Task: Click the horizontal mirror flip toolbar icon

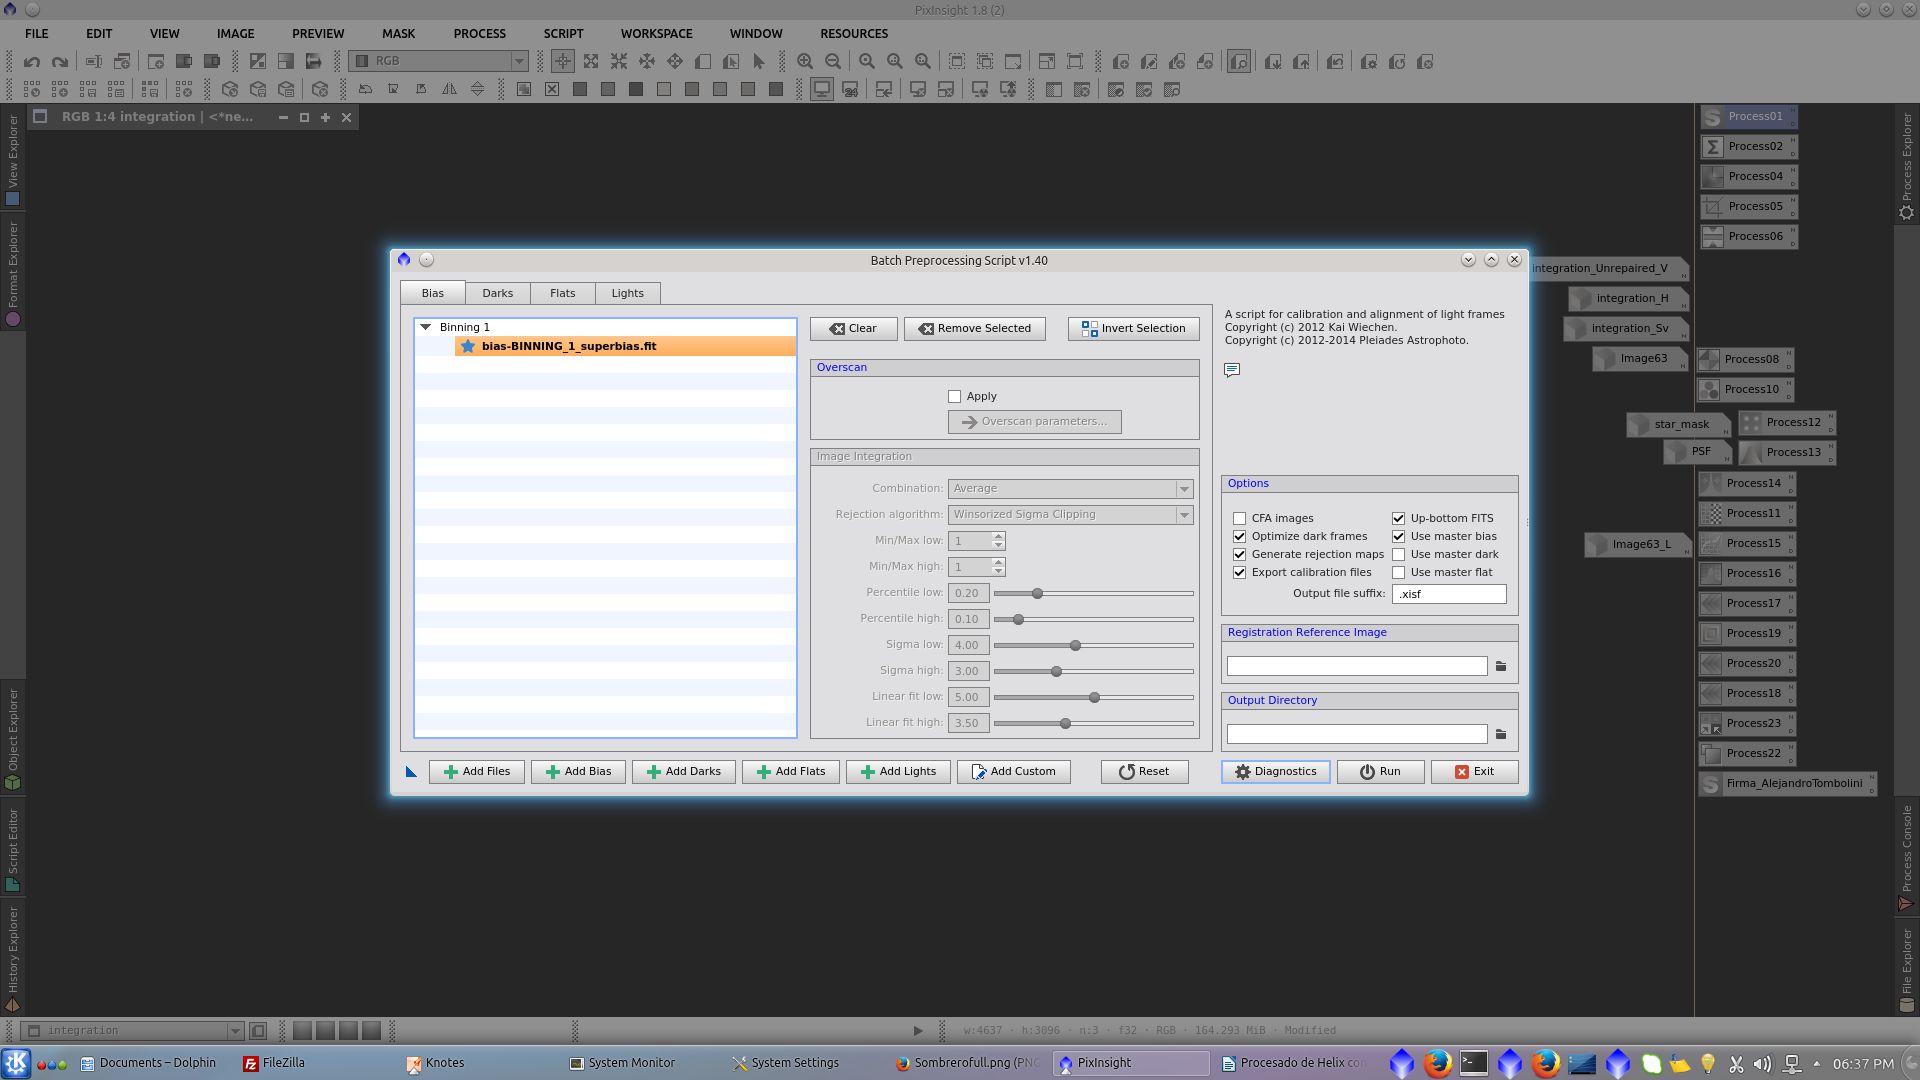Action: [450, 90]
